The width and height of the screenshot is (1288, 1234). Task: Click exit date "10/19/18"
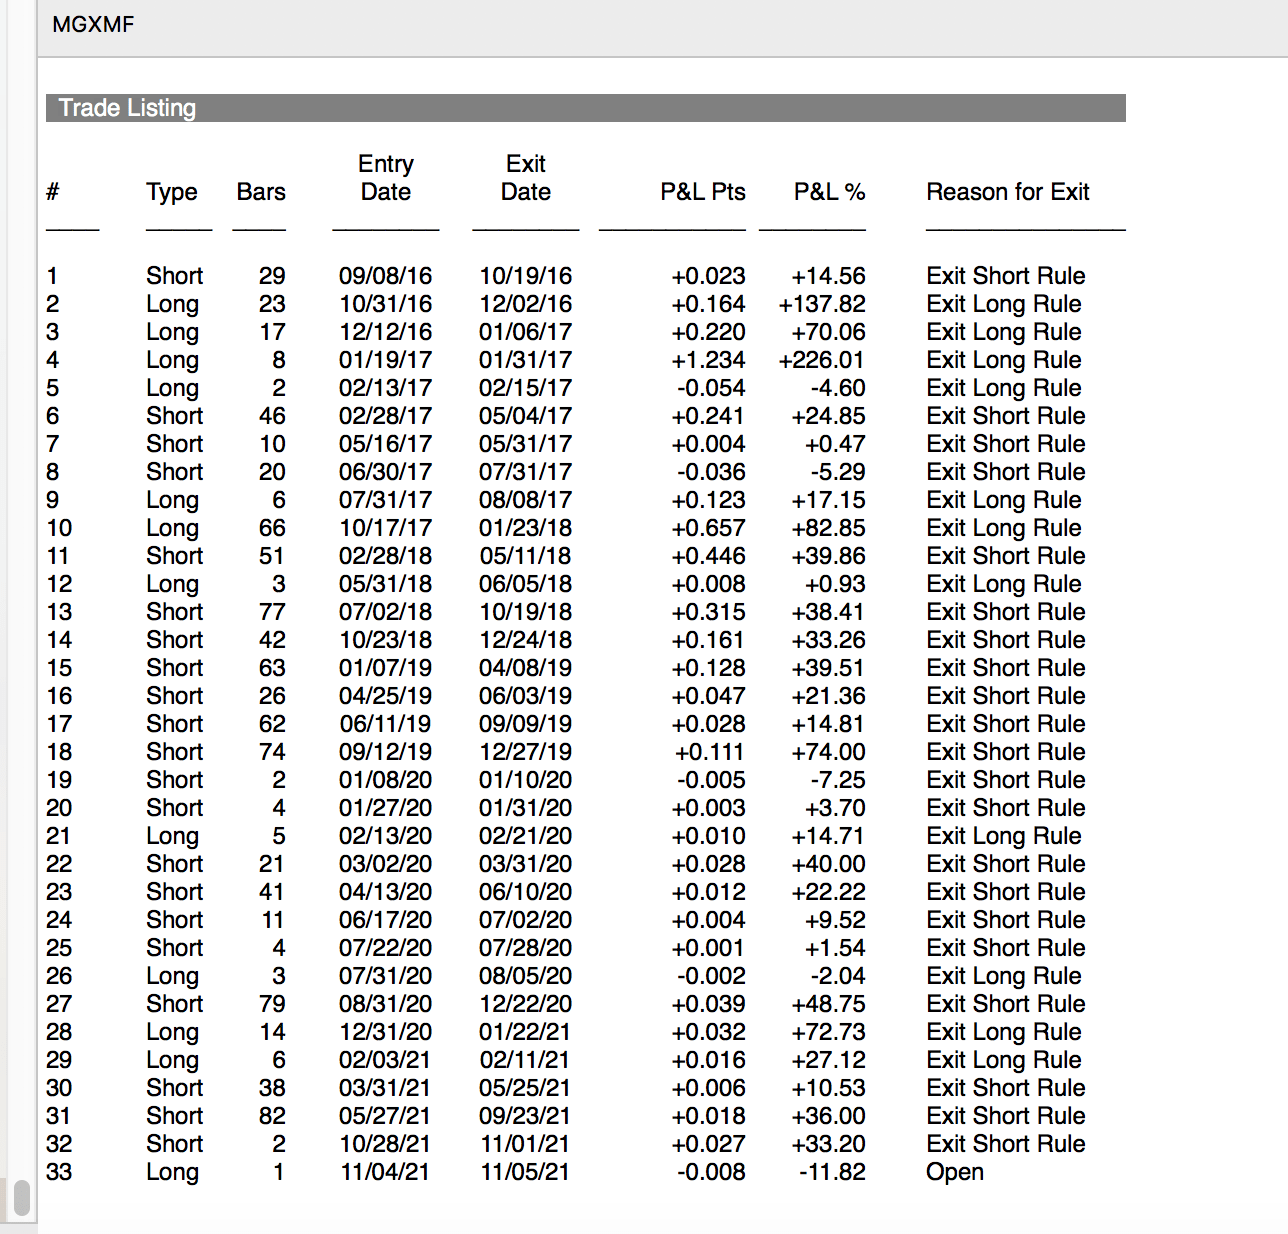point(526,612)
